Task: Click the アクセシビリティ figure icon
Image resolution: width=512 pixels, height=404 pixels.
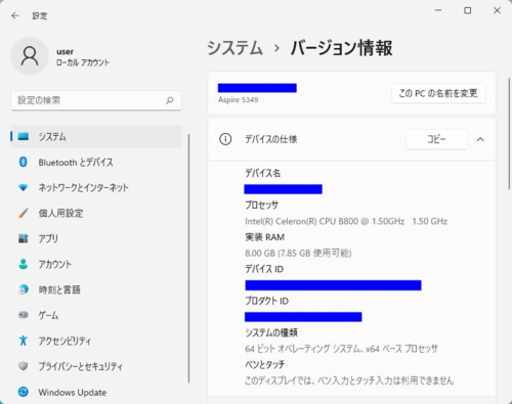Action: pyautogui.click(x=23, y=340)
